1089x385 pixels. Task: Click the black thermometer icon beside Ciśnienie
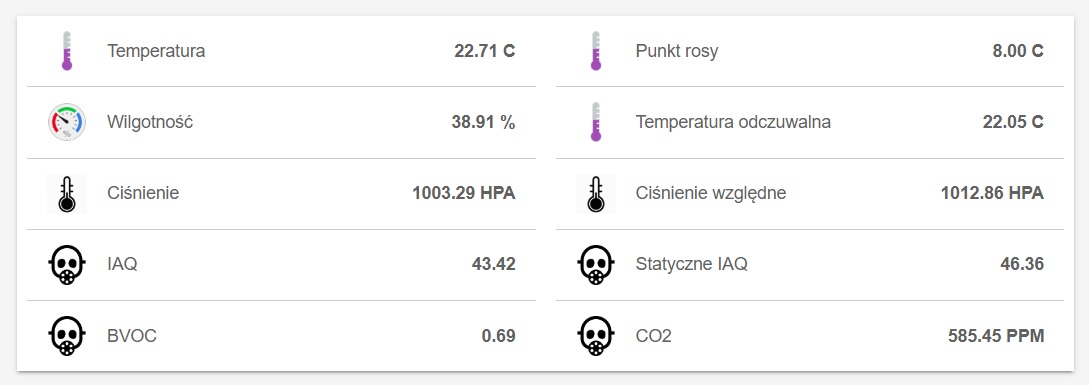pos(67,193)
